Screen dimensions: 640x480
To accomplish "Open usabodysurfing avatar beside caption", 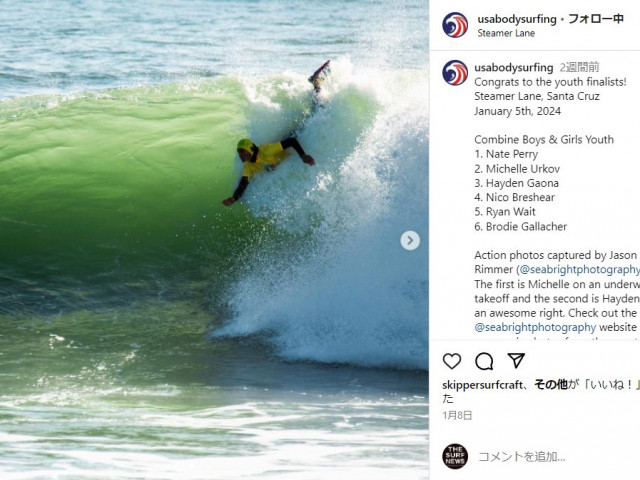I will [455, 73].
